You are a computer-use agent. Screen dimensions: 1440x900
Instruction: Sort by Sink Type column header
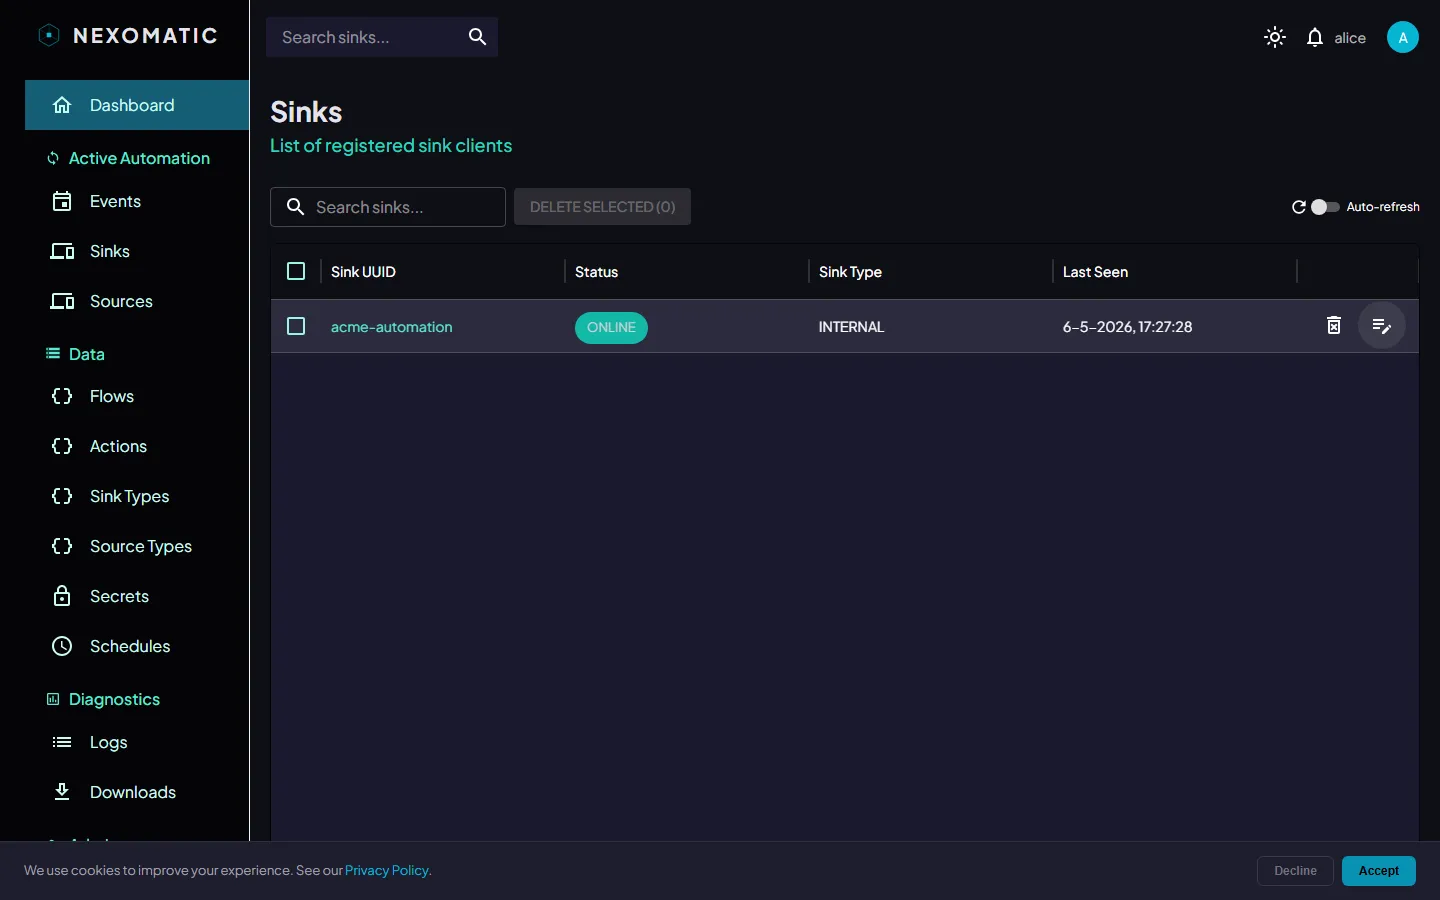(x=850, y=272)
